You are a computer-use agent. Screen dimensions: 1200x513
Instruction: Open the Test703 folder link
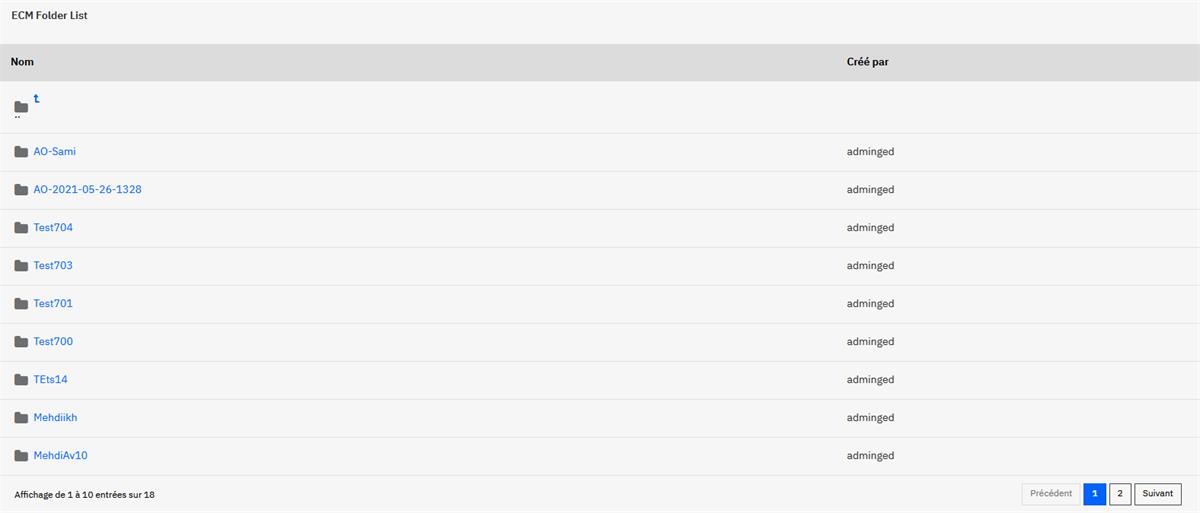[53, 266]
